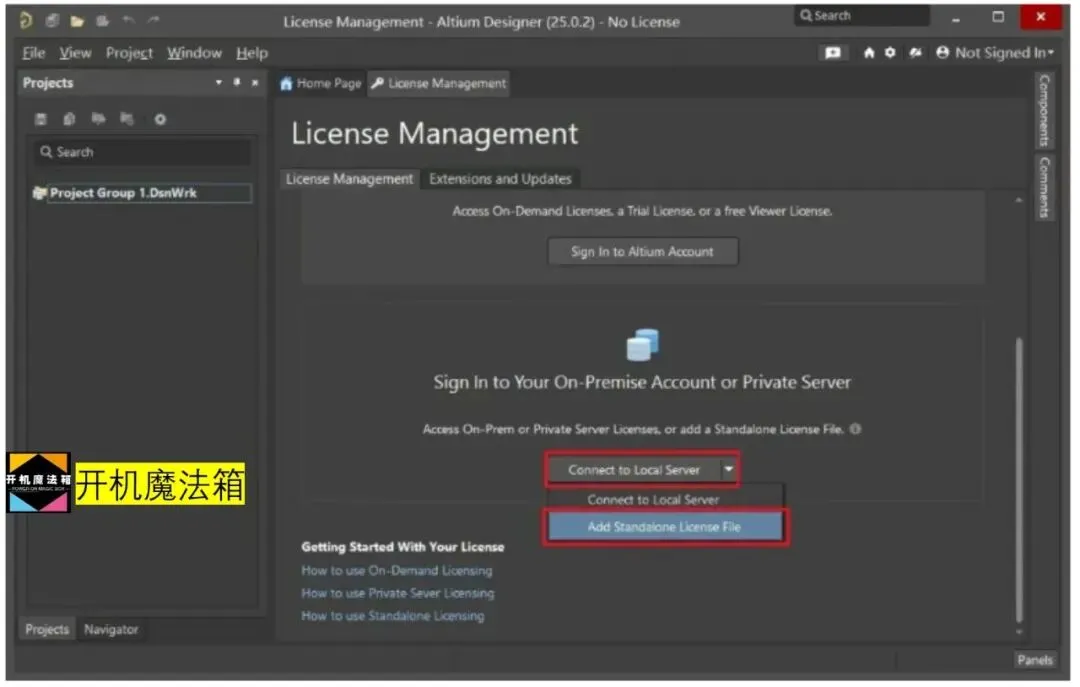1080x687 pixels.
Task: Click the license page scrollbar up arrow
Action: click(x=1019, y=201)
